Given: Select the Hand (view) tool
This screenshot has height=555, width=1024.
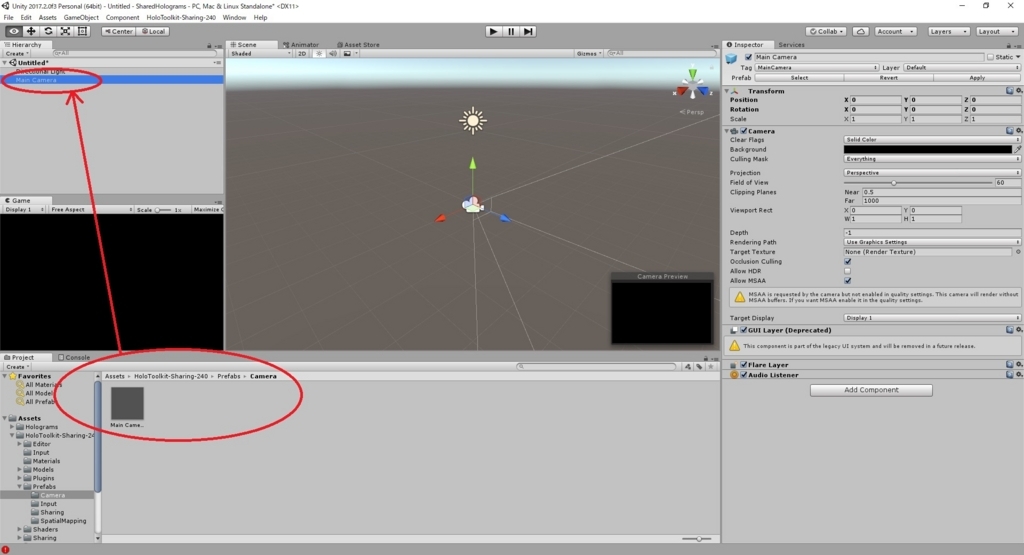Looking at the screenshot, I should click(13, 31).
